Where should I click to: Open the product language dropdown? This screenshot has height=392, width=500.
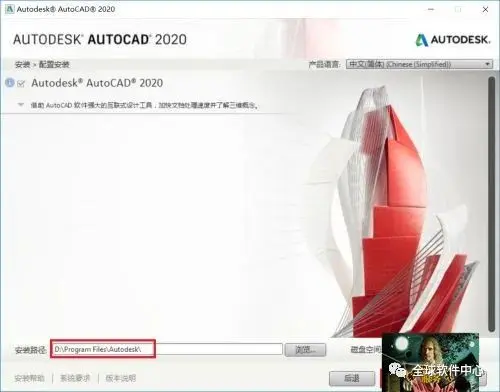point(419,64)
